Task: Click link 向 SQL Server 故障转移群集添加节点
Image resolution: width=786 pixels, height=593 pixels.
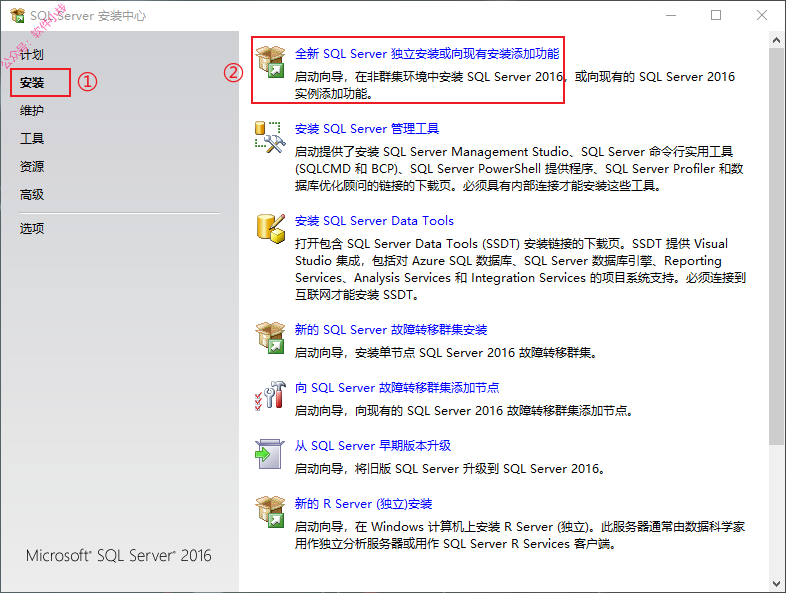Action: [397, 388]
